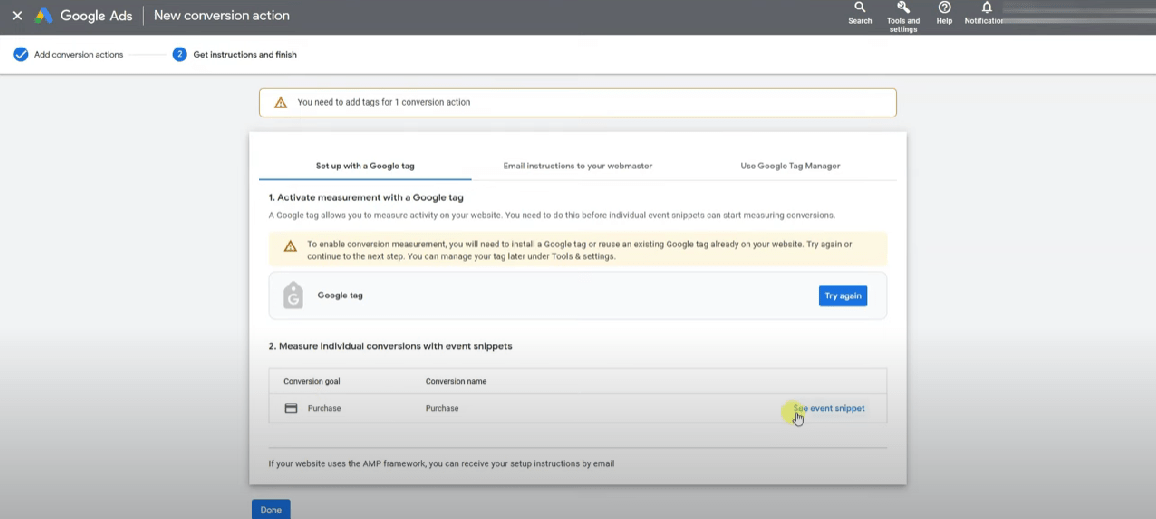Click the Purchase credit card icon
Screen dimensions: 1156x519
291,408
